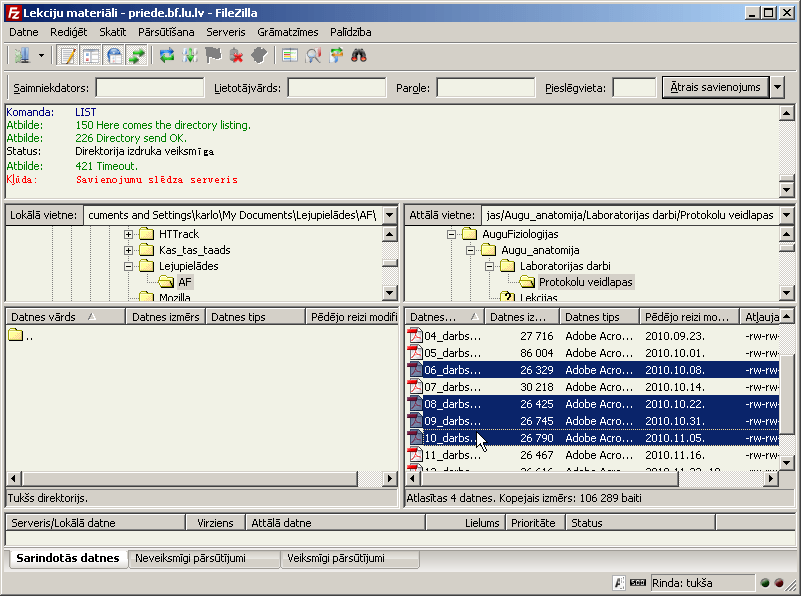Screen dimensions: 801x596
Task: Click the Saimniekdators input field
Action: coord(150,88)
